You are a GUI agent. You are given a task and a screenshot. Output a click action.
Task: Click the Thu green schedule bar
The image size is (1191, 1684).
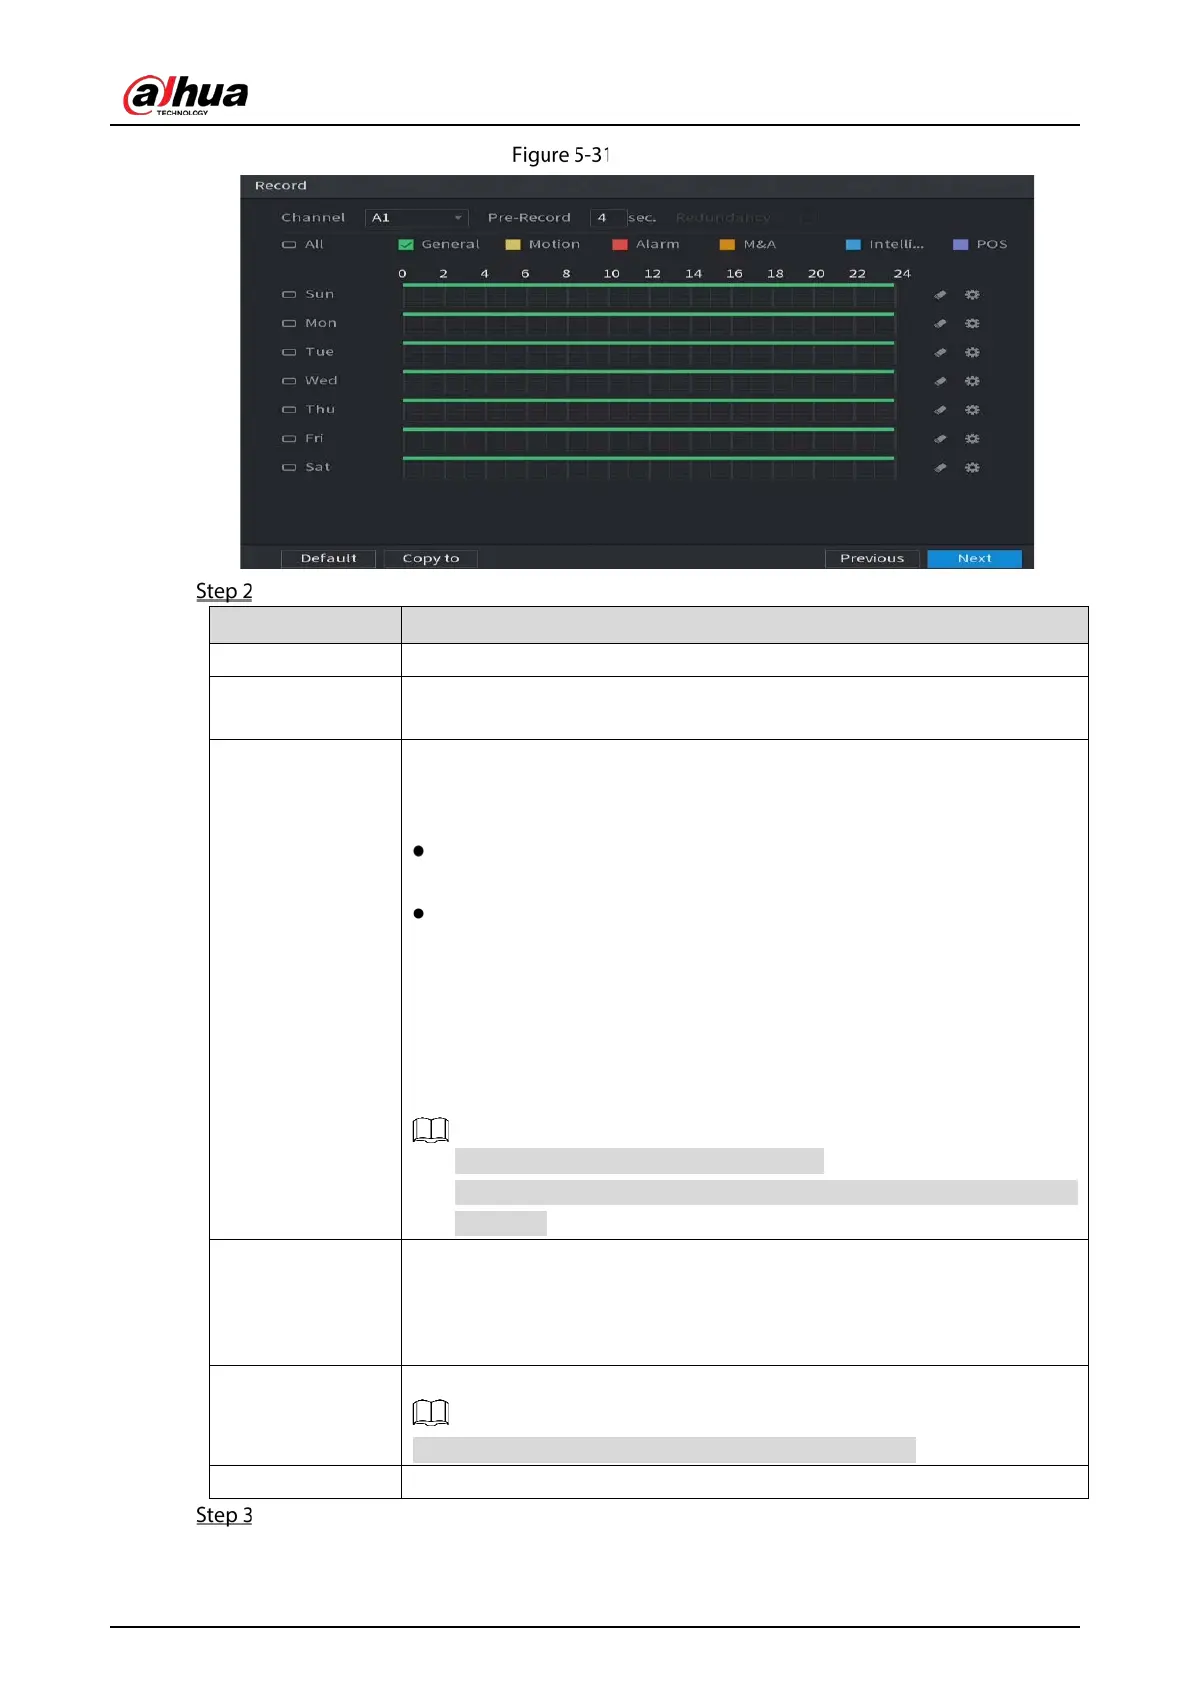(x=648, y=401)
